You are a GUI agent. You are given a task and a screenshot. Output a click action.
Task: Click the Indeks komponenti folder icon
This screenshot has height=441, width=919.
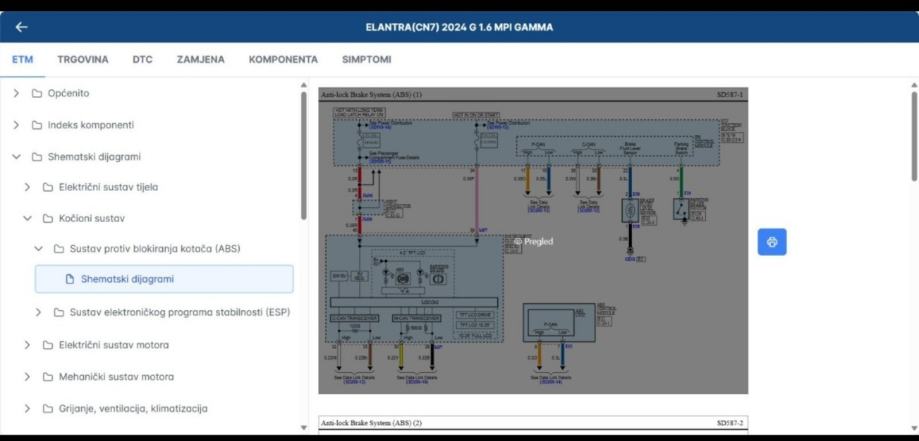(x=37, y=125)
